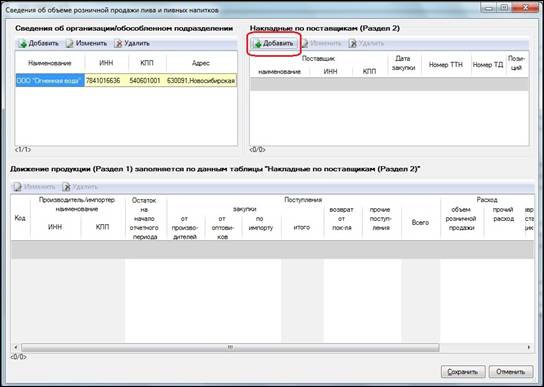Image resolution: width=544 pixels, height=387 pixels.
Task: Click Всего column header in Поступления
Action: click(420, 222)
